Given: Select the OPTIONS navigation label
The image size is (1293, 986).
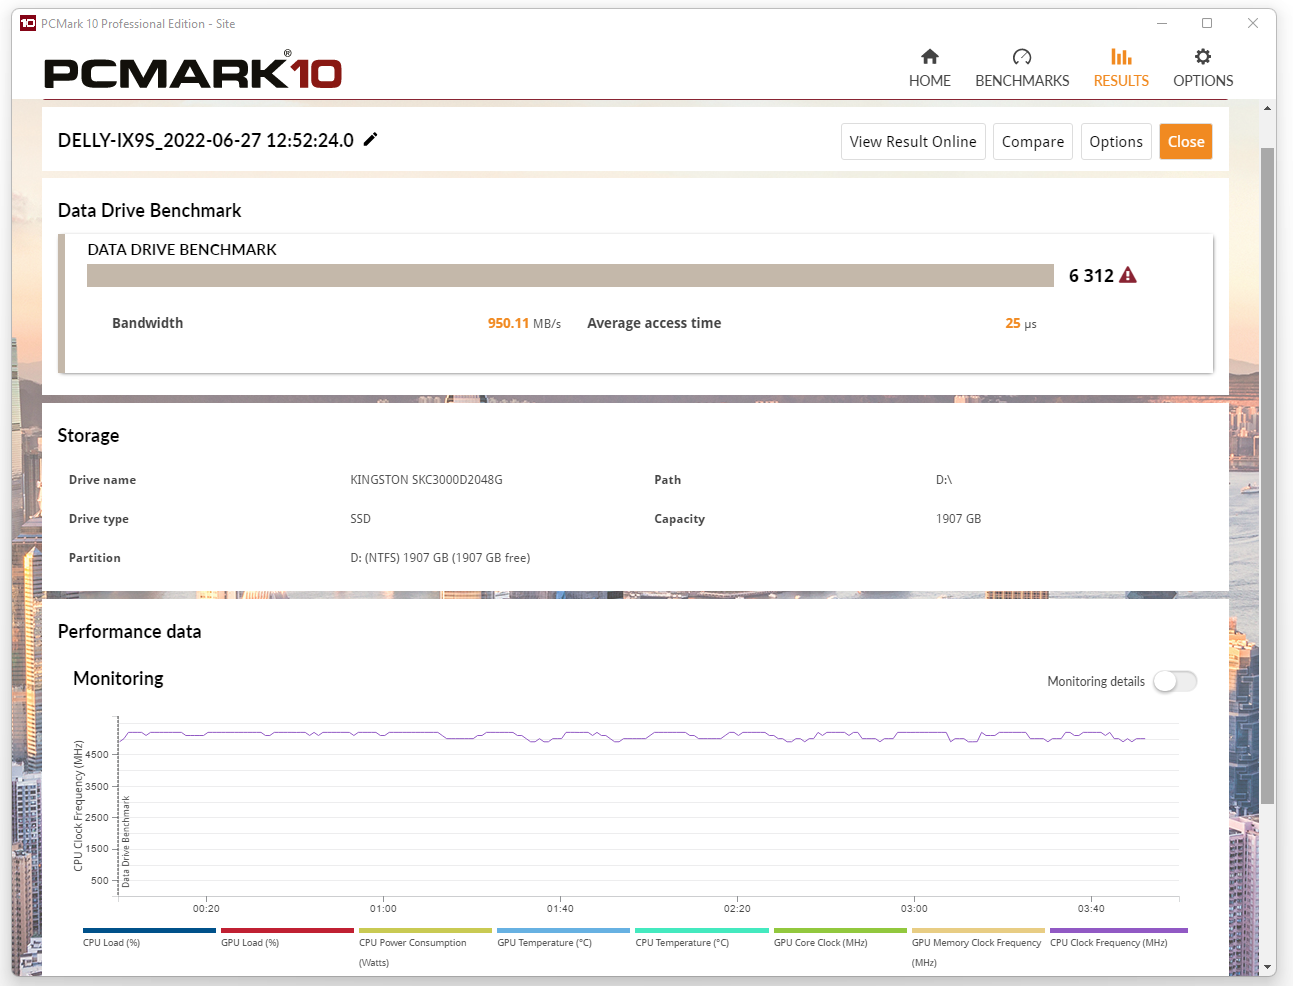Looking at the screenshot, I should pyautogui.click(x=1203, y=81).
